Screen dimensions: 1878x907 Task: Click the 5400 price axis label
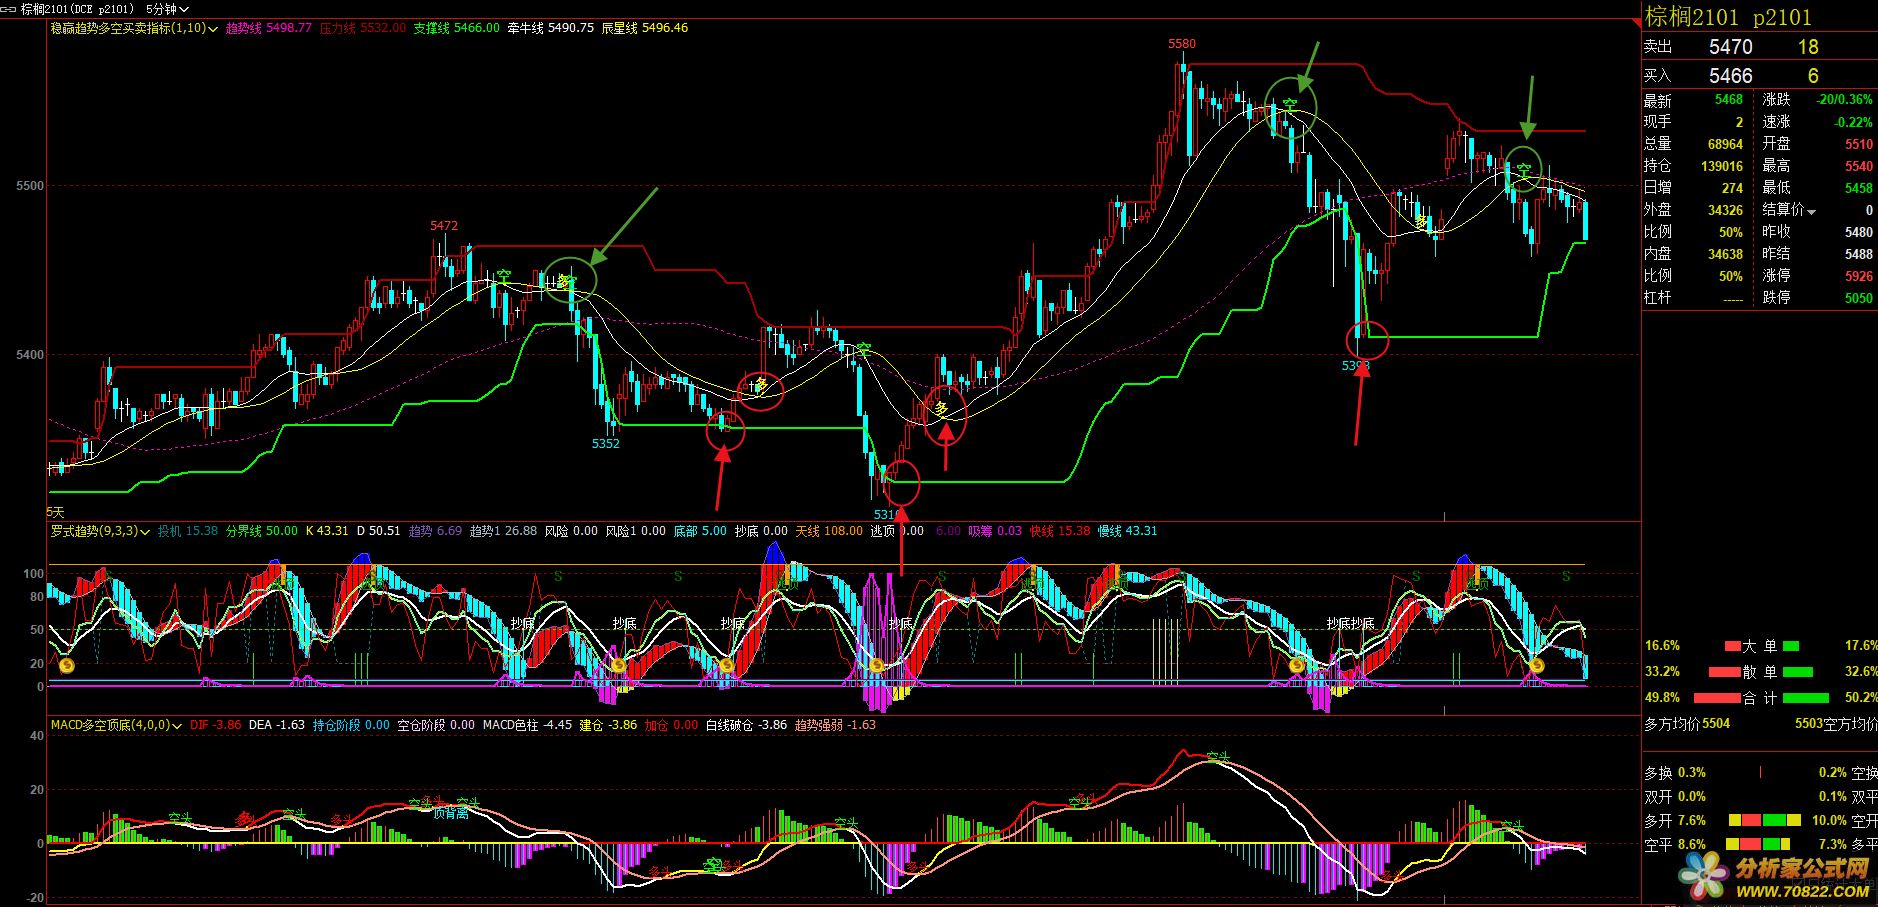tap(30, 355)
